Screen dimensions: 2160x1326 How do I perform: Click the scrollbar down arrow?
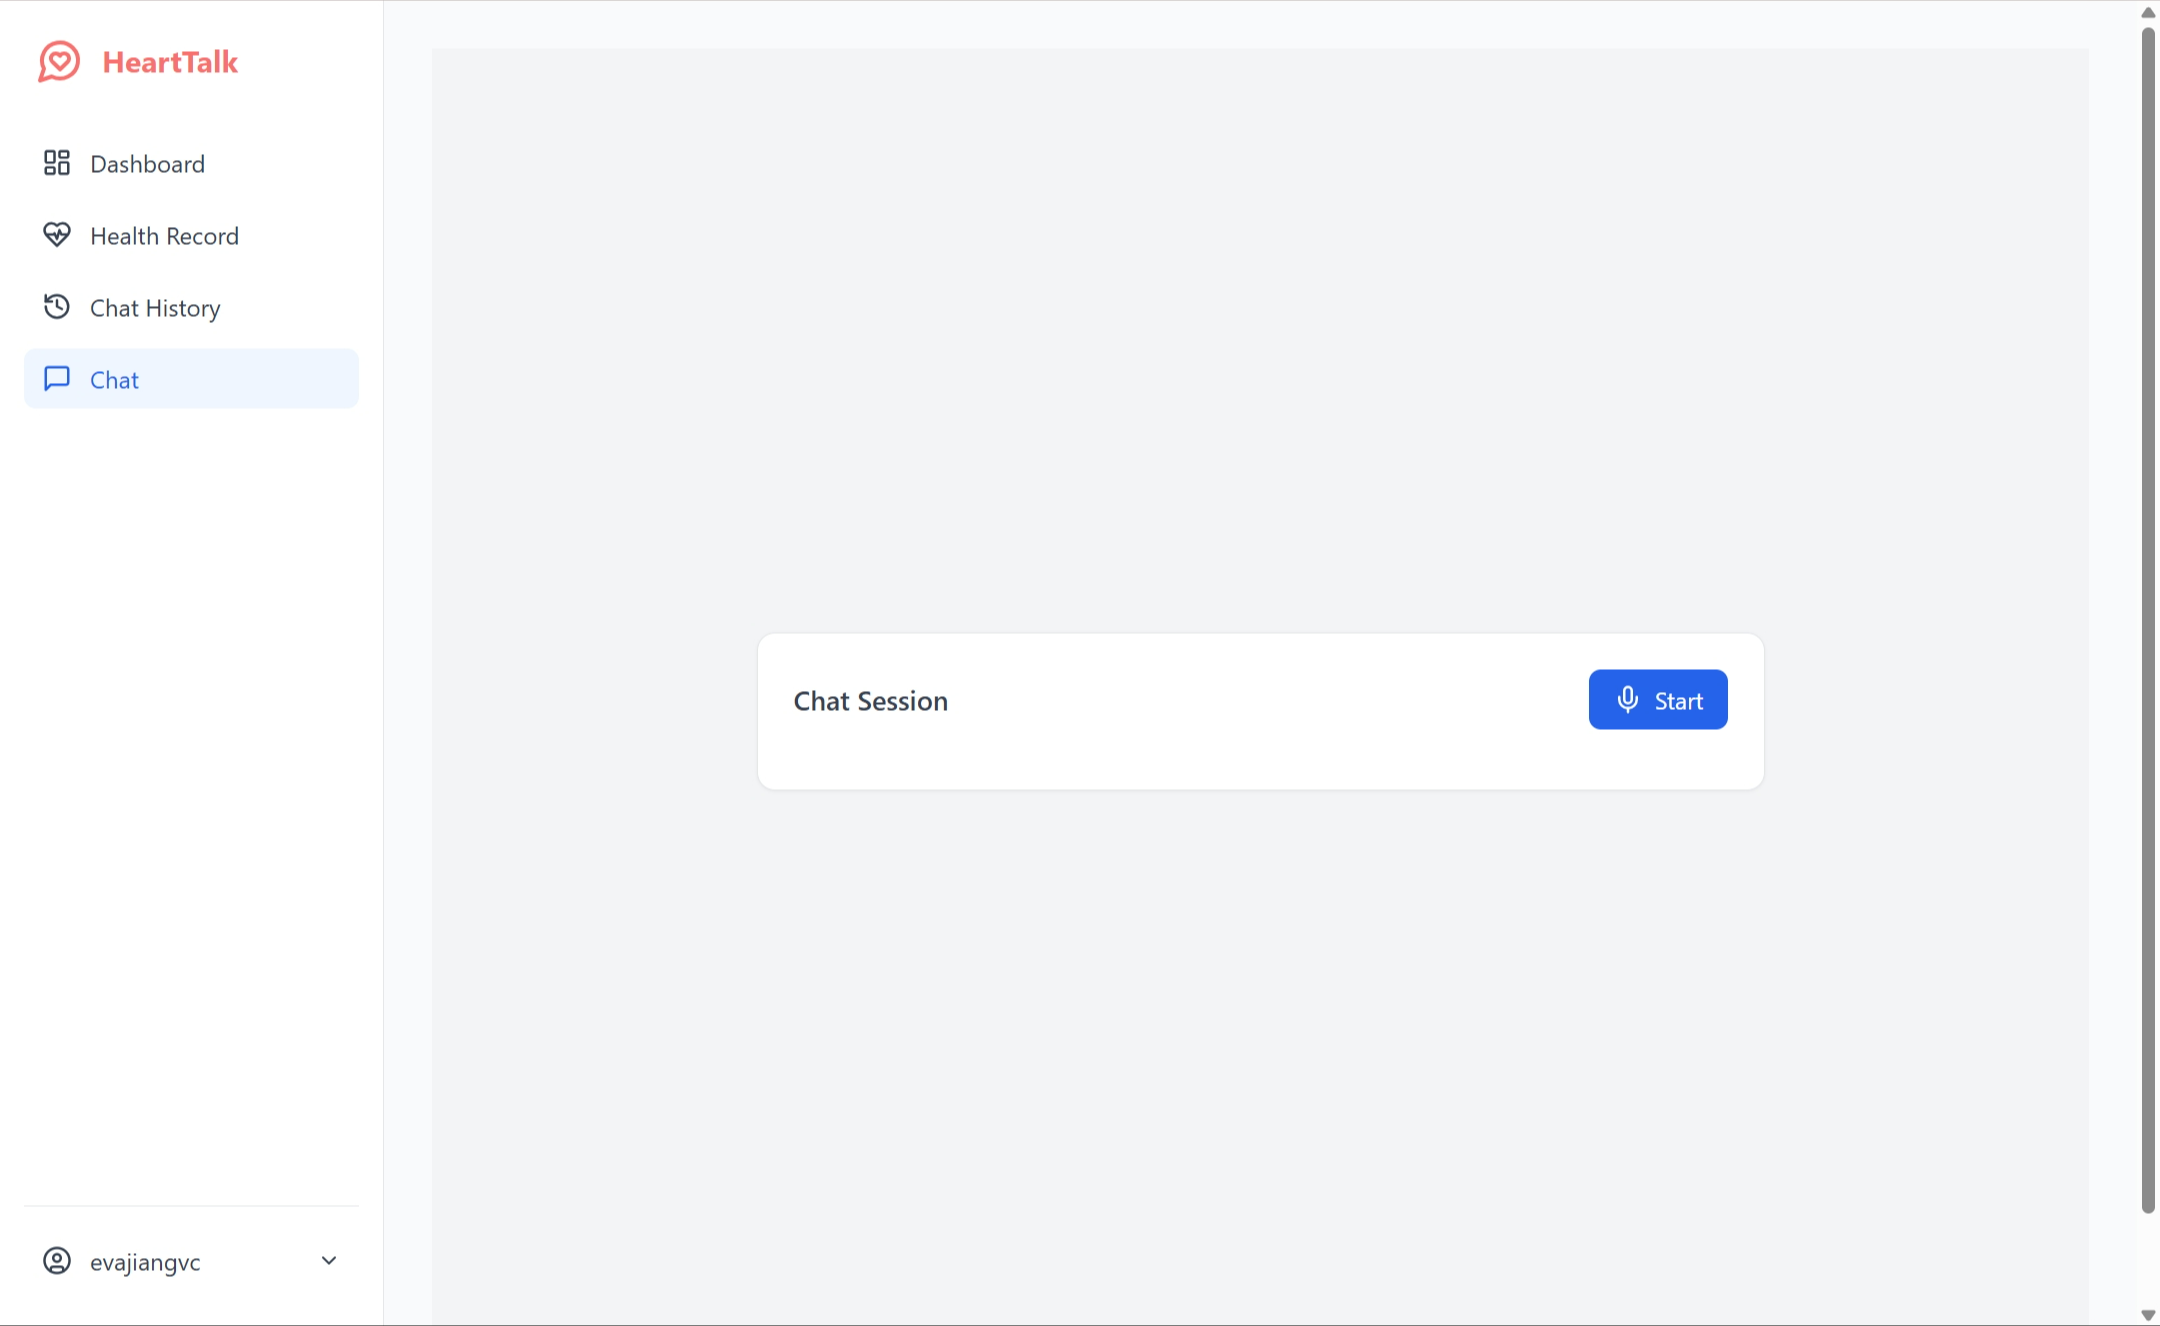2147,1314
